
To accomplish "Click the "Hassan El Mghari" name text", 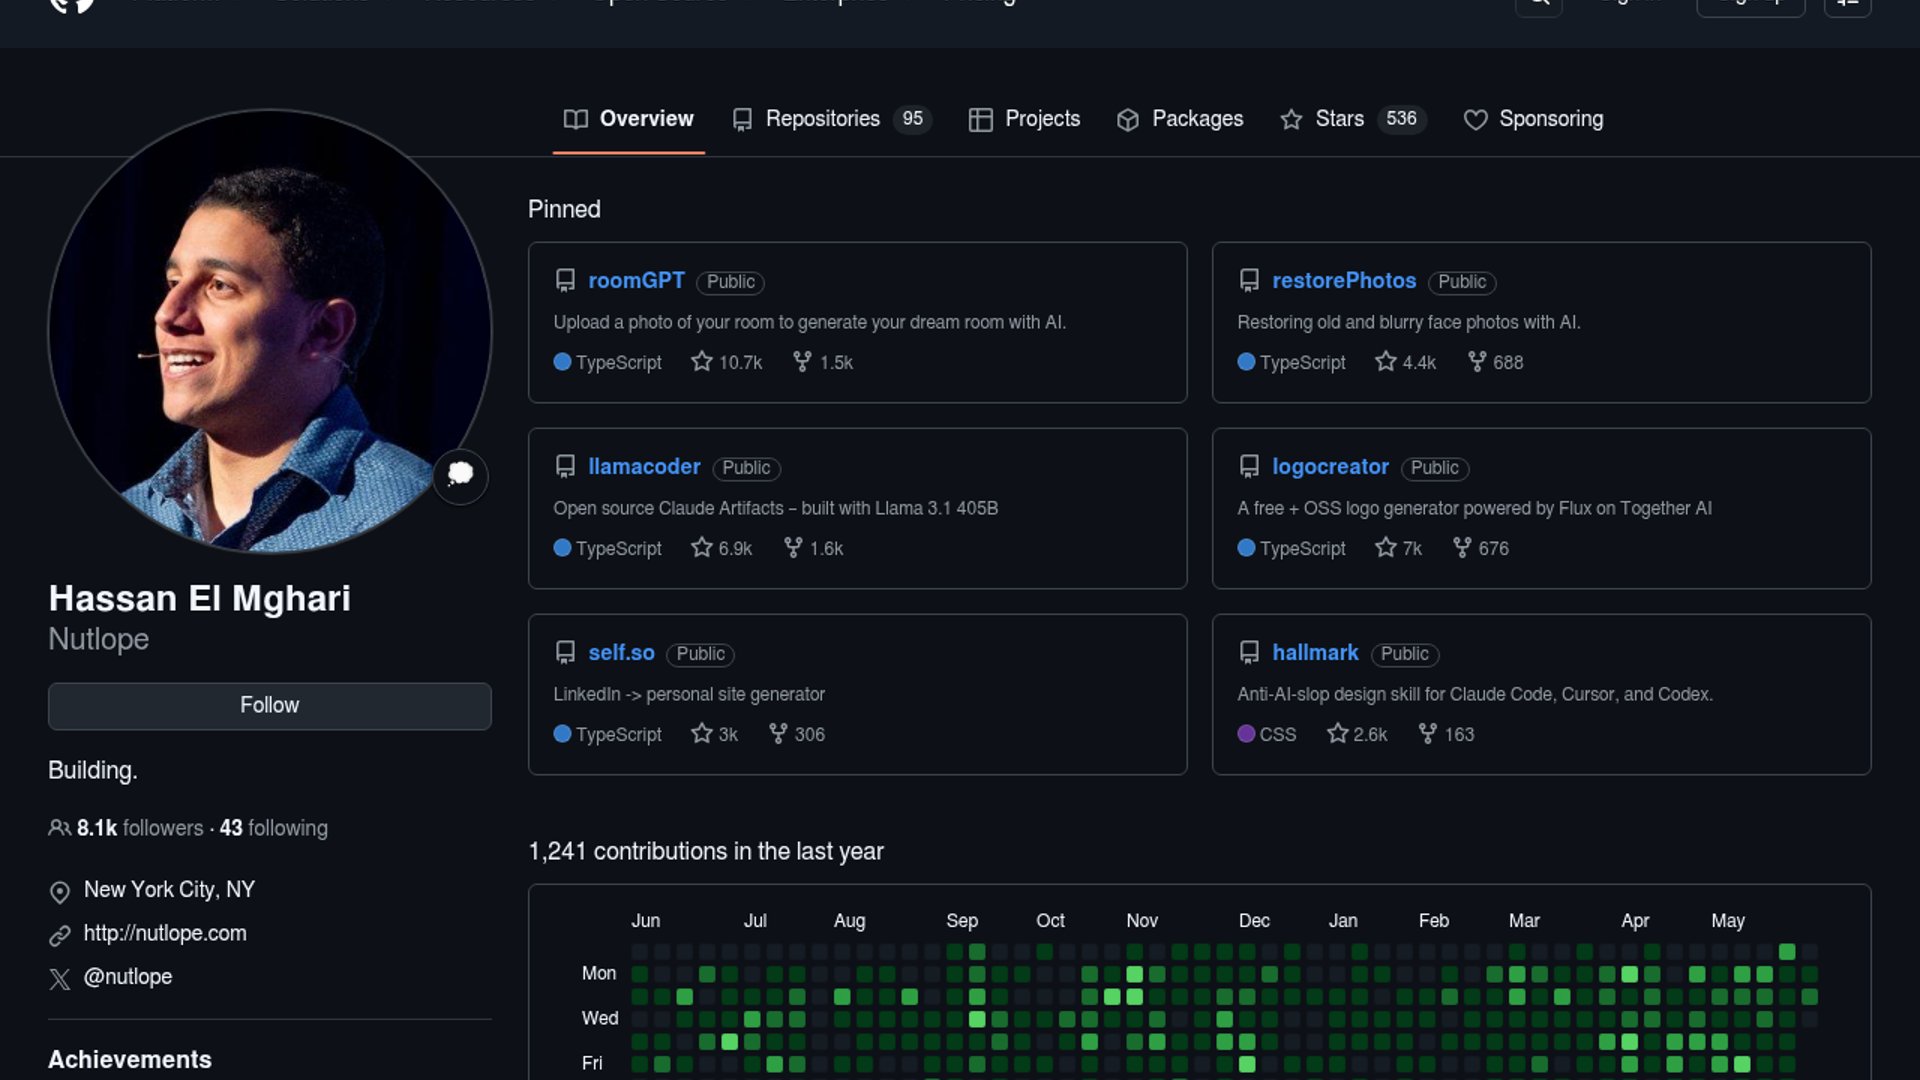I will 200,598.
